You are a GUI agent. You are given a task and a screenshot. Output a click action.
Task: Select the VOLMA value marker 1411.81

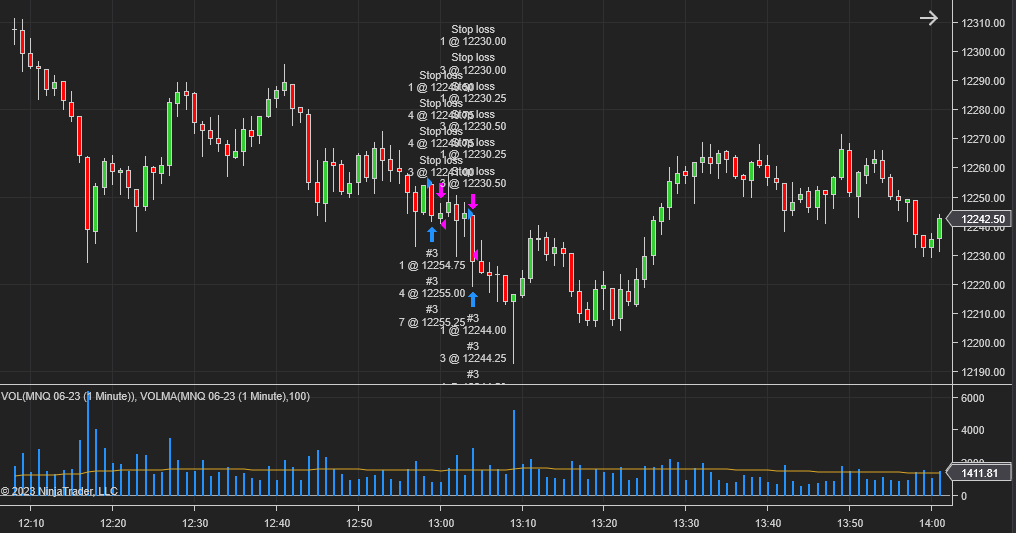click(979, 473)
